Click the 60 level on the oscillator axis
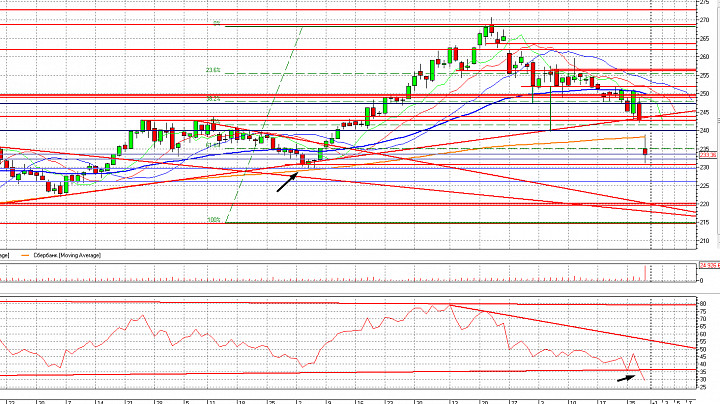 tap(703, 334)
